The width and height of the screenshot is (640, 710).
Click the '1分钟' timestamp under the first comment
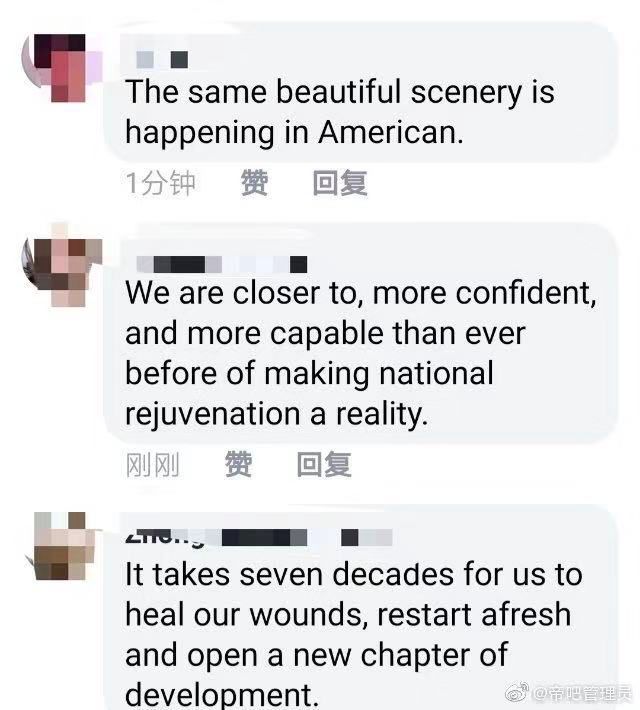[160, 183]
